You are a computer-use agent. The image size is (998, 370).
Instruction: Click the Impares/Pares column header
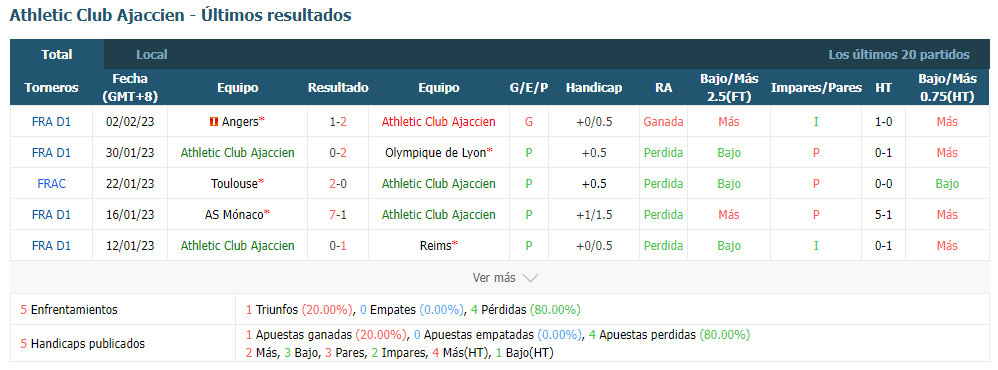tap(816, 88)
